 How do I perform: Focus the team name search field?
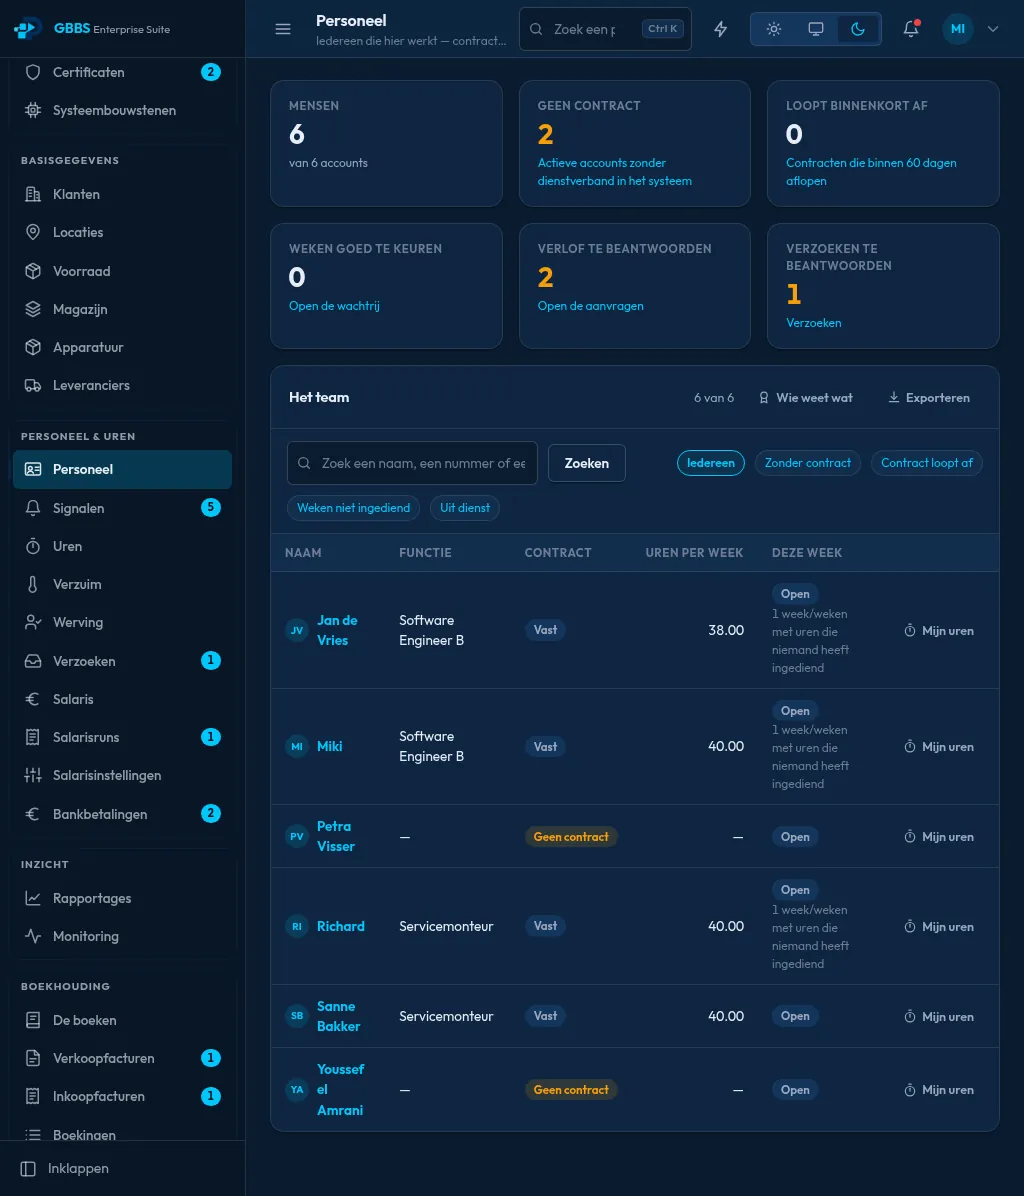(x=412, y=463)
